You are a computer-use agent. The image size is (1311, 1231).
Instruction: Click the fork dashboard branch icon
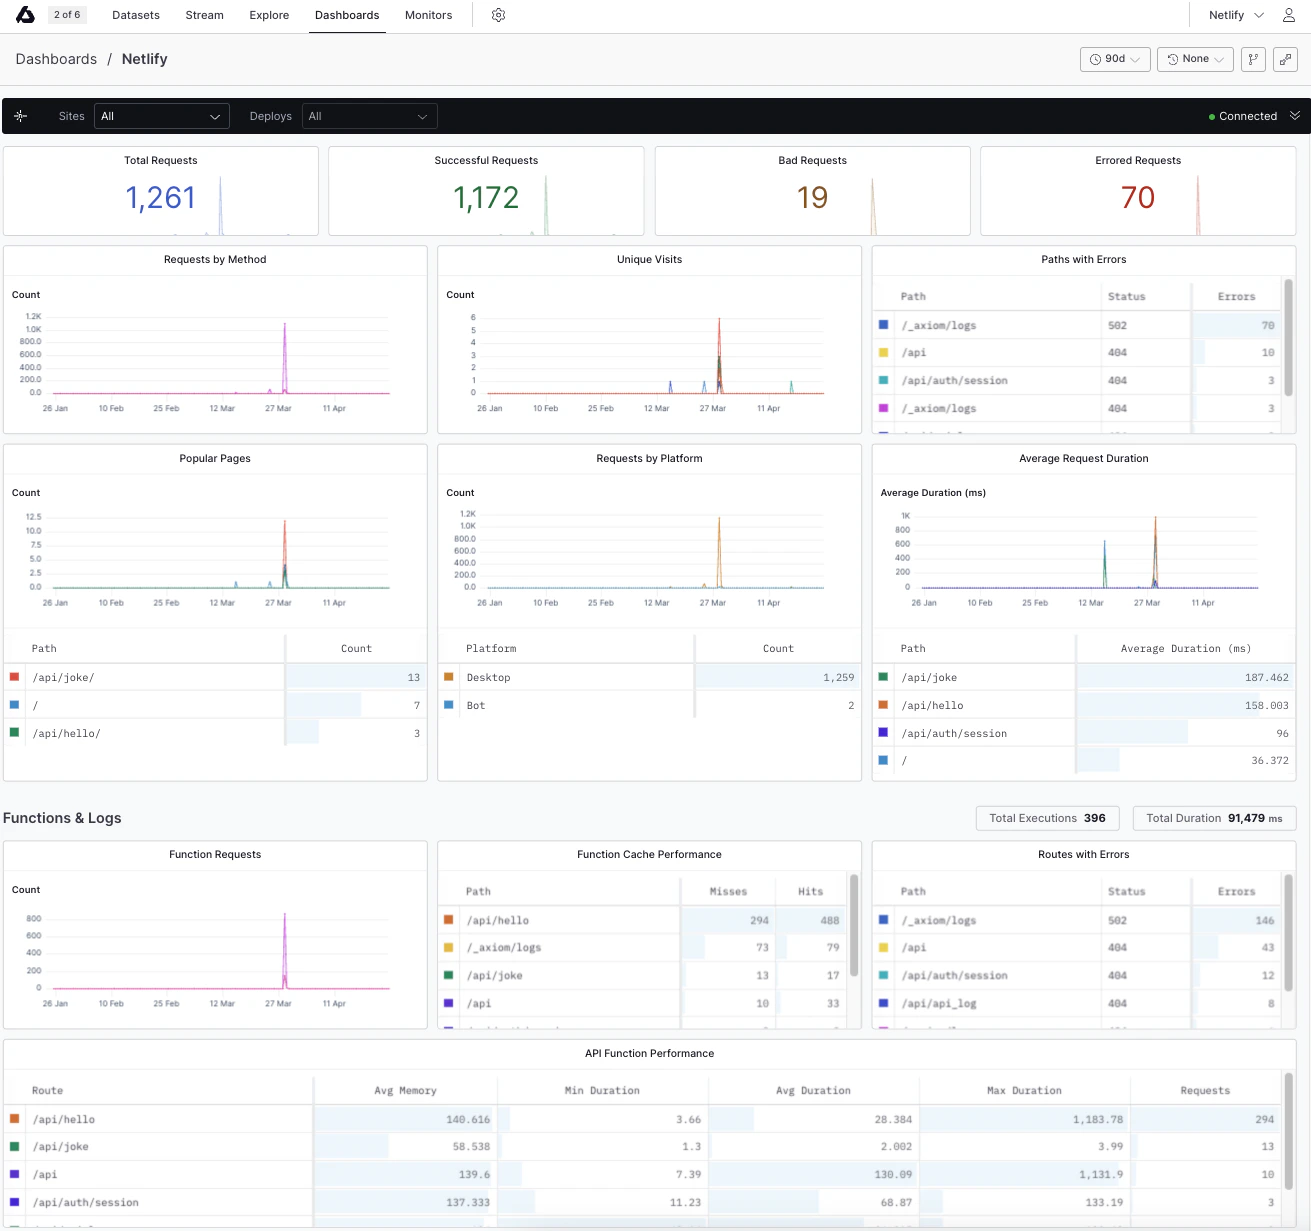pyautogui.click(x=1253, y=59)
